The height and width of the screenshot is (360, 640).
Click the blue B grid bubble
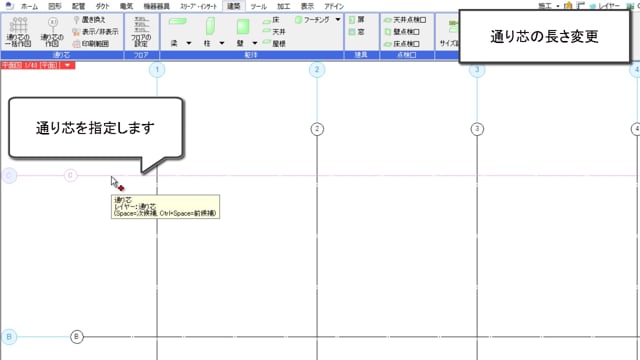(x=9, y=337)
